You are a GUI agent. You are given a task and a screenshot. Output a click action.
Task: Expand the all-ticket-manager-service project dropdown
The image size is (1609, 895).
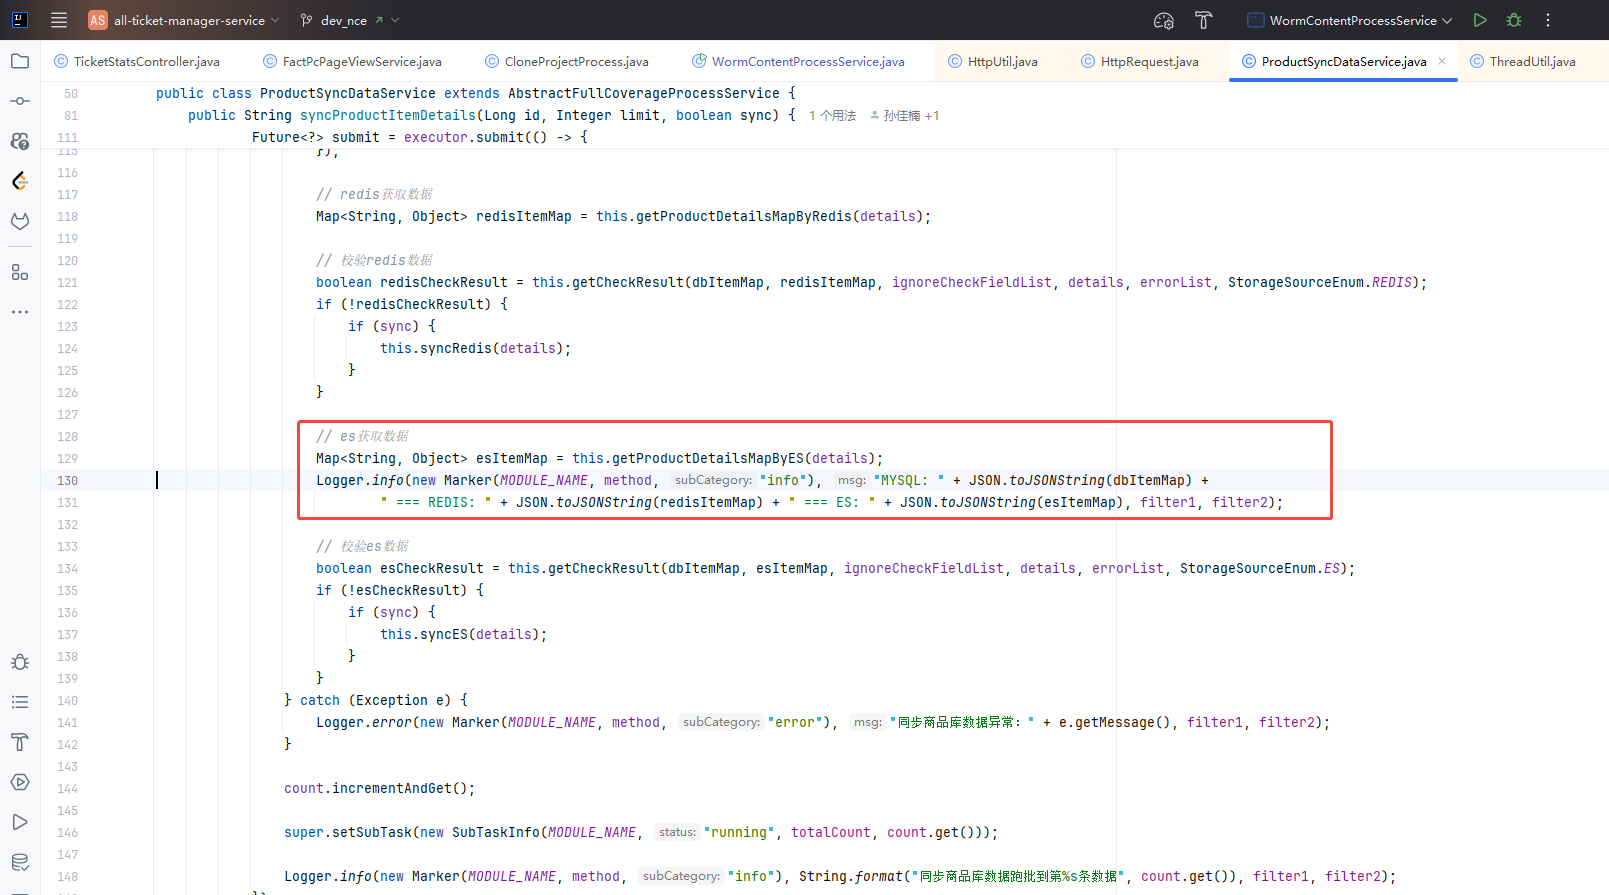[x=190, y=20]
